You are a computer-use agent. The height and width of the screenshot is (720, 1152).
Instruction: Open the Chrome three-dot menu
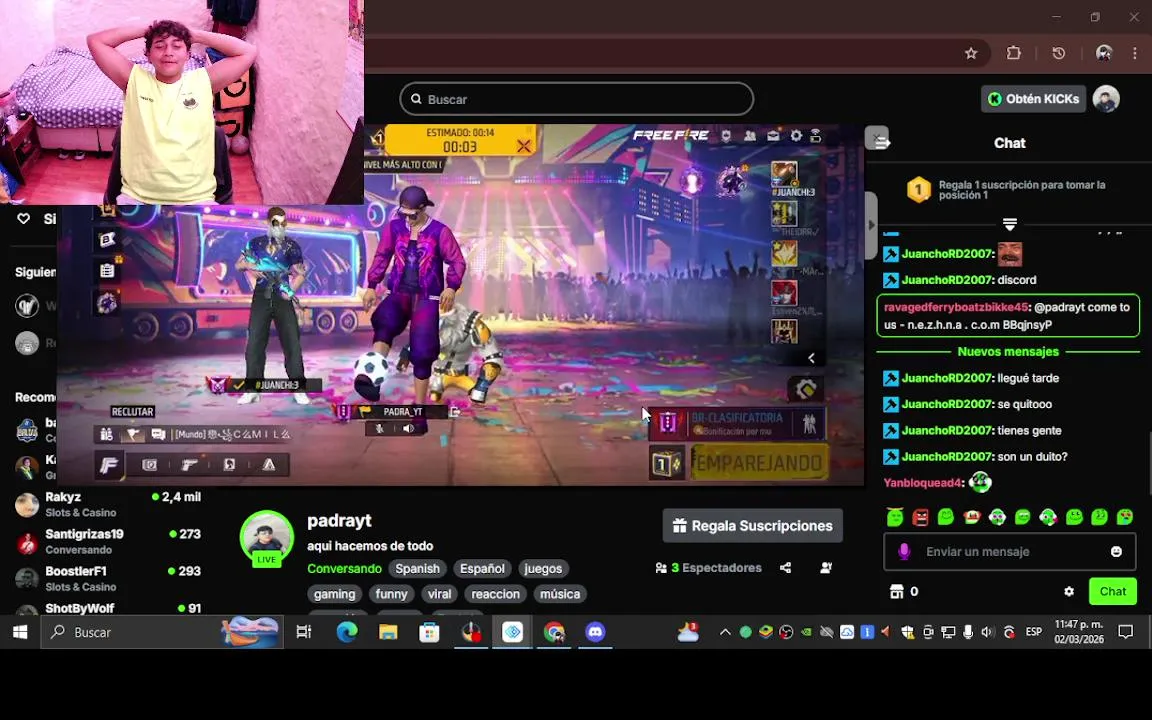click(x=1135, y=53)
